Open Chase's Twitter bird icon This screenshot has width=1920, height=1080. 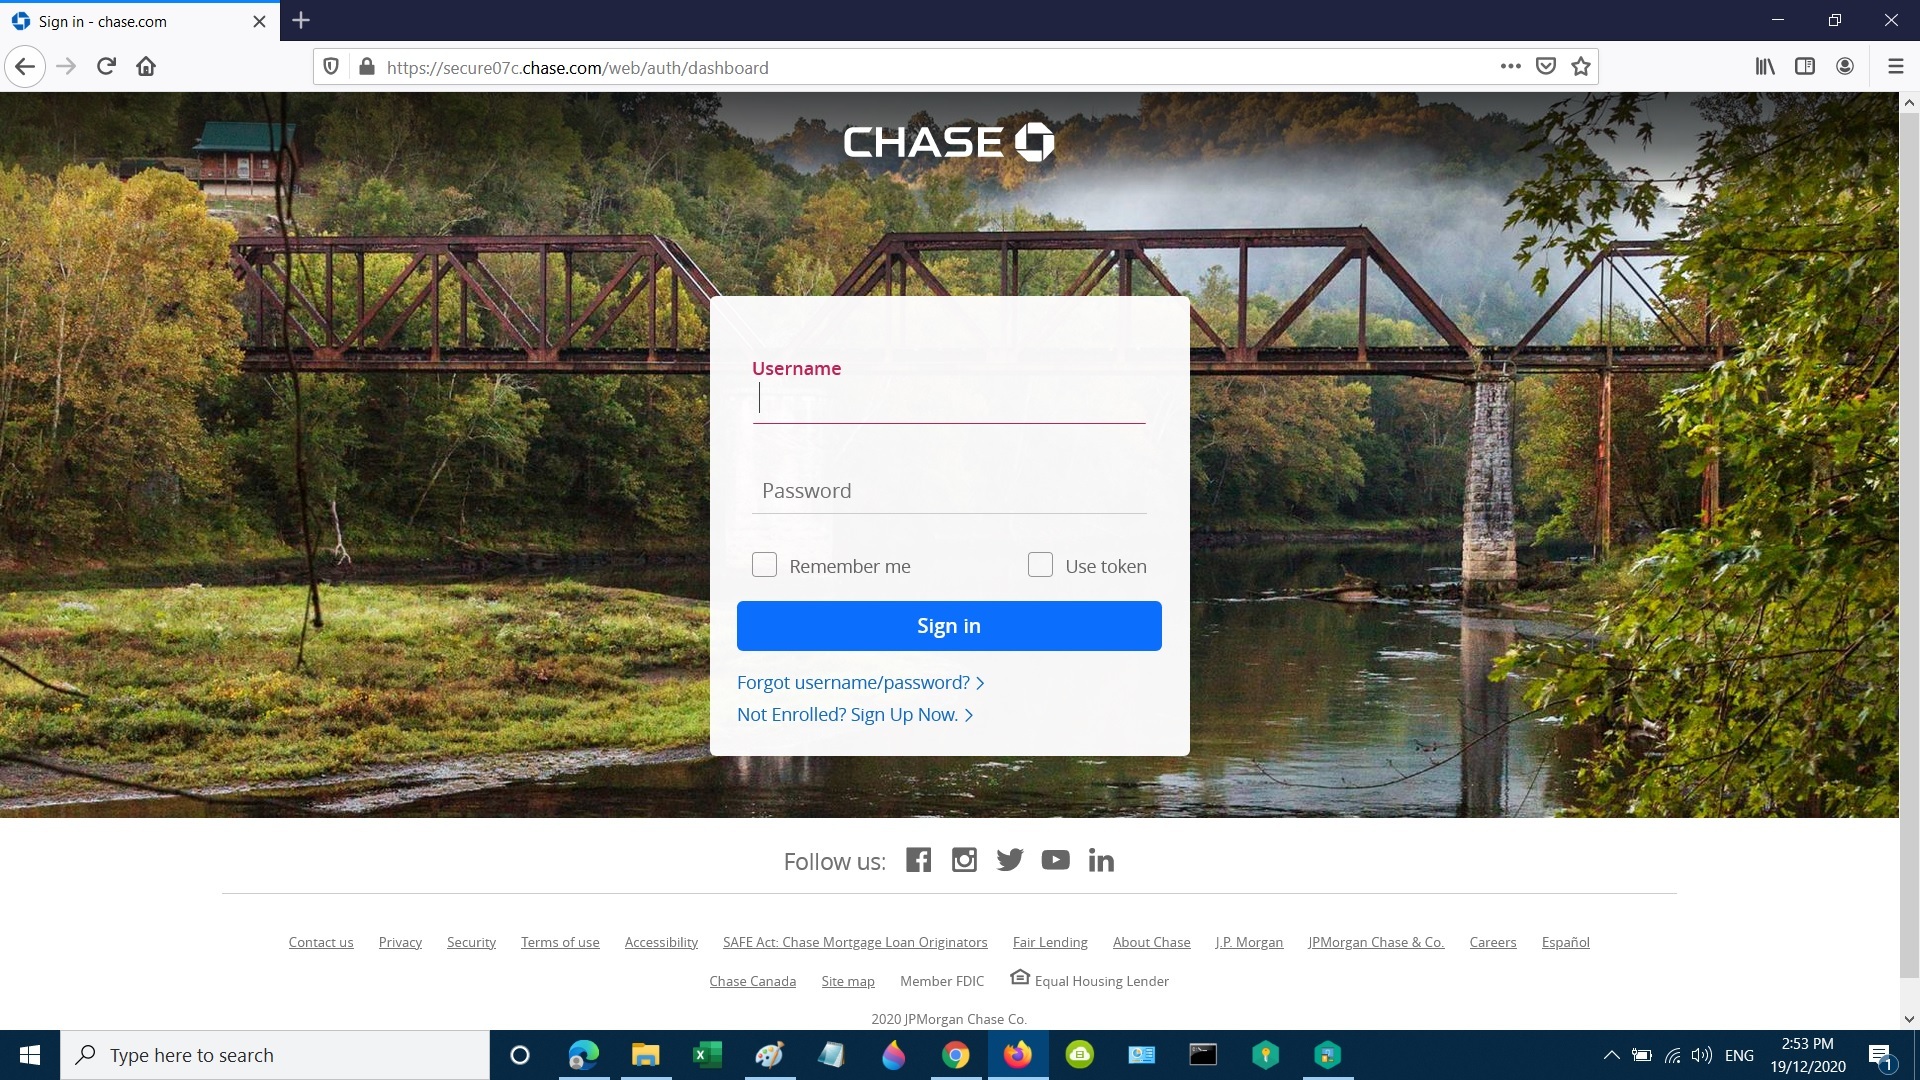click(1010, 860)
